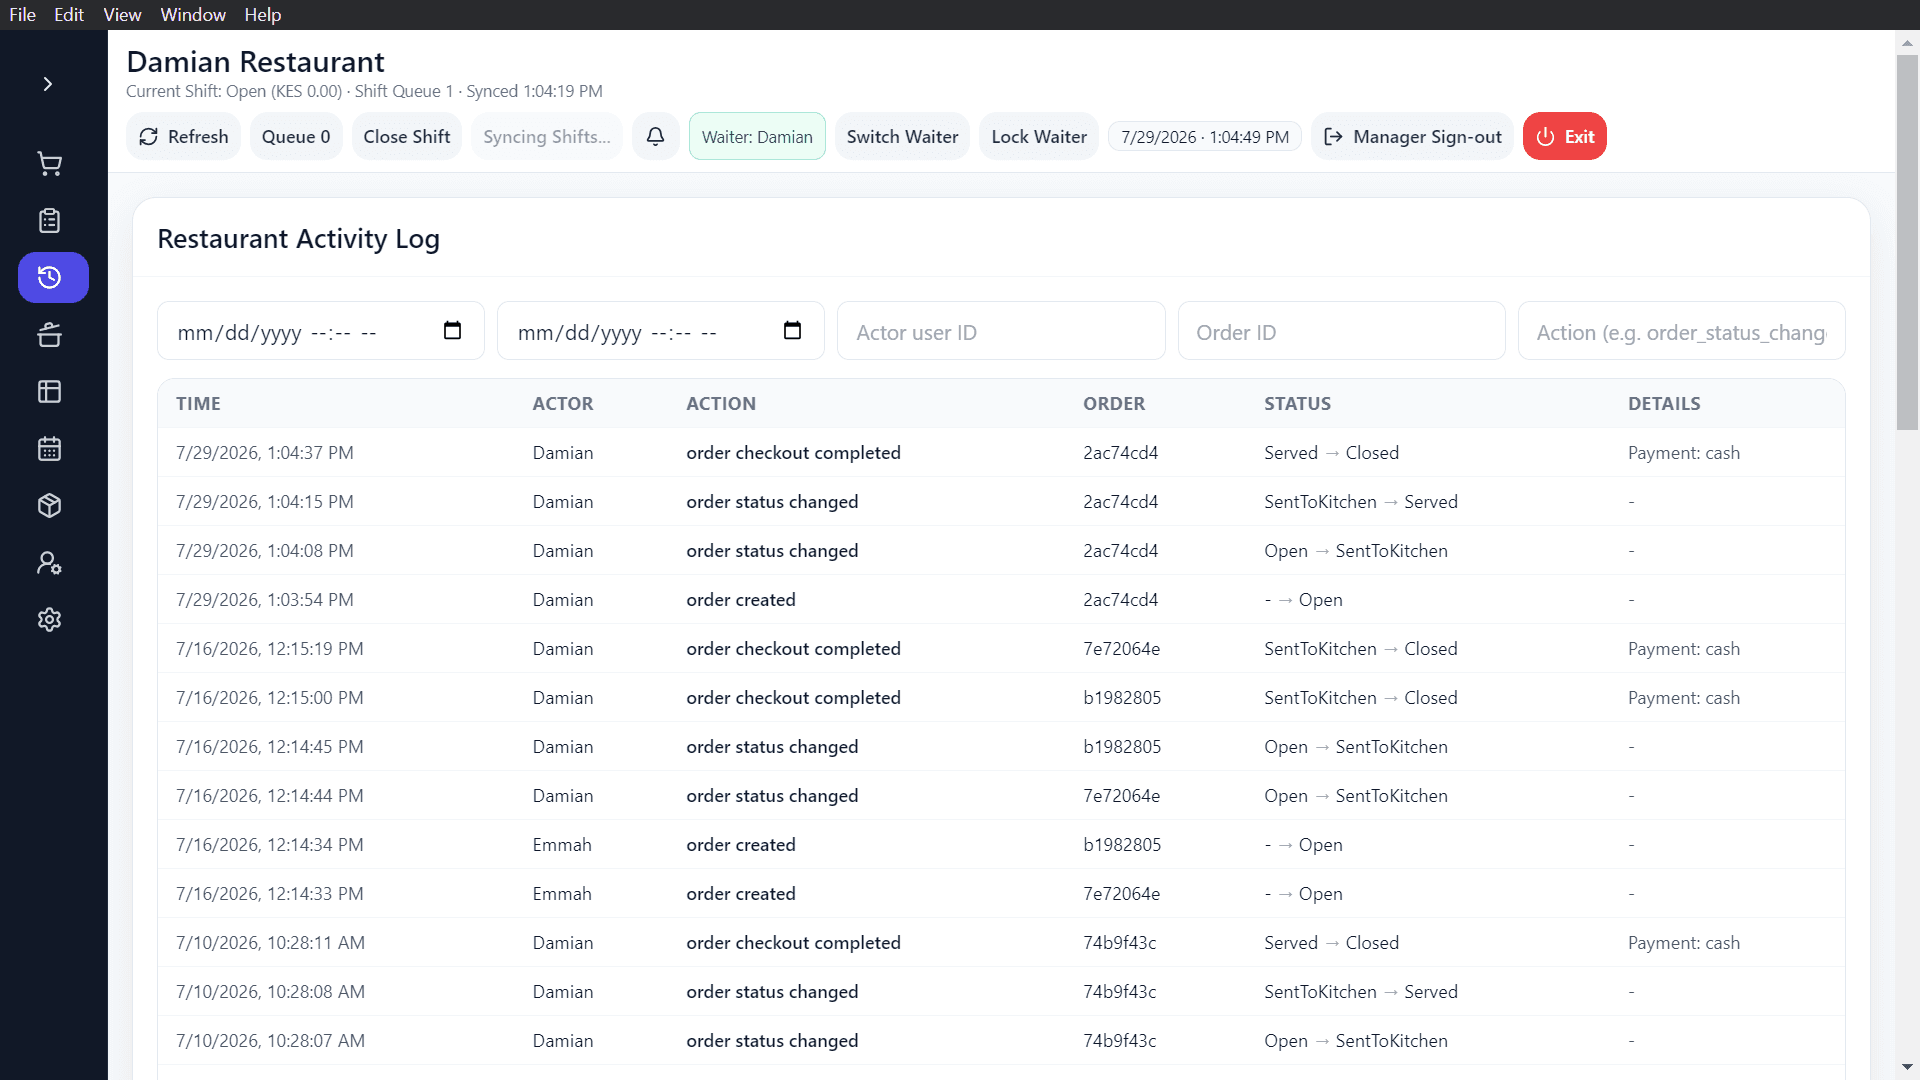This screenshot has width=1920, height=1080.
Task: Click the red Exit button
Action: coord(1565,136)
